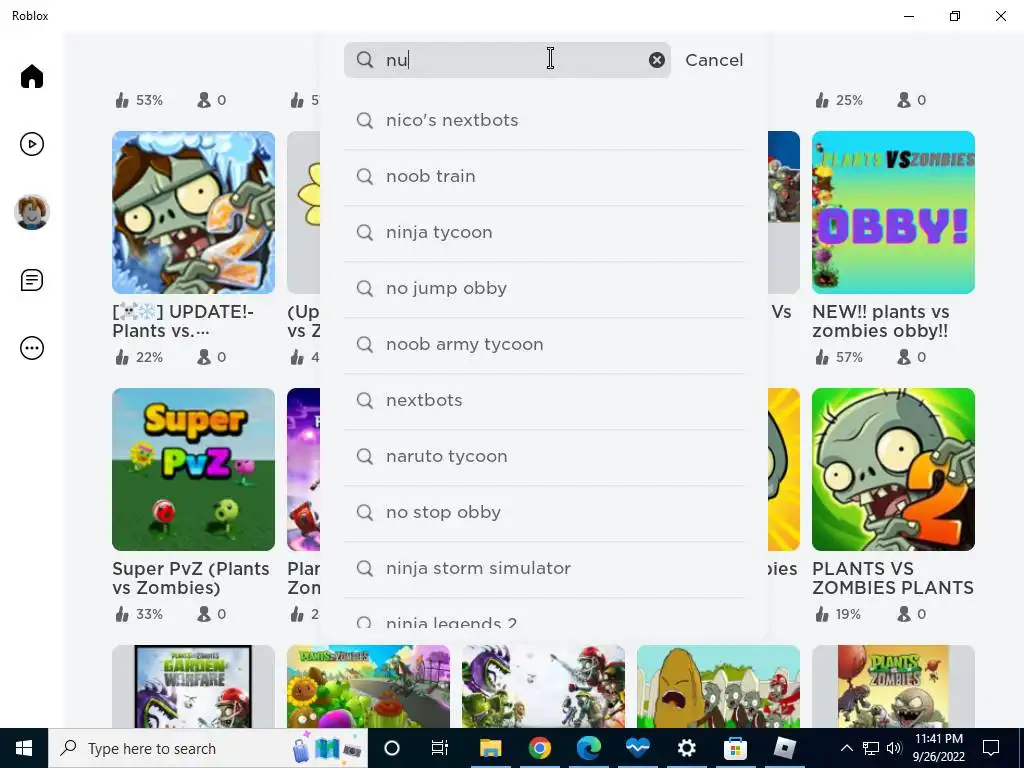
Task: Open the notification center icon
Action: click(991, 748)
